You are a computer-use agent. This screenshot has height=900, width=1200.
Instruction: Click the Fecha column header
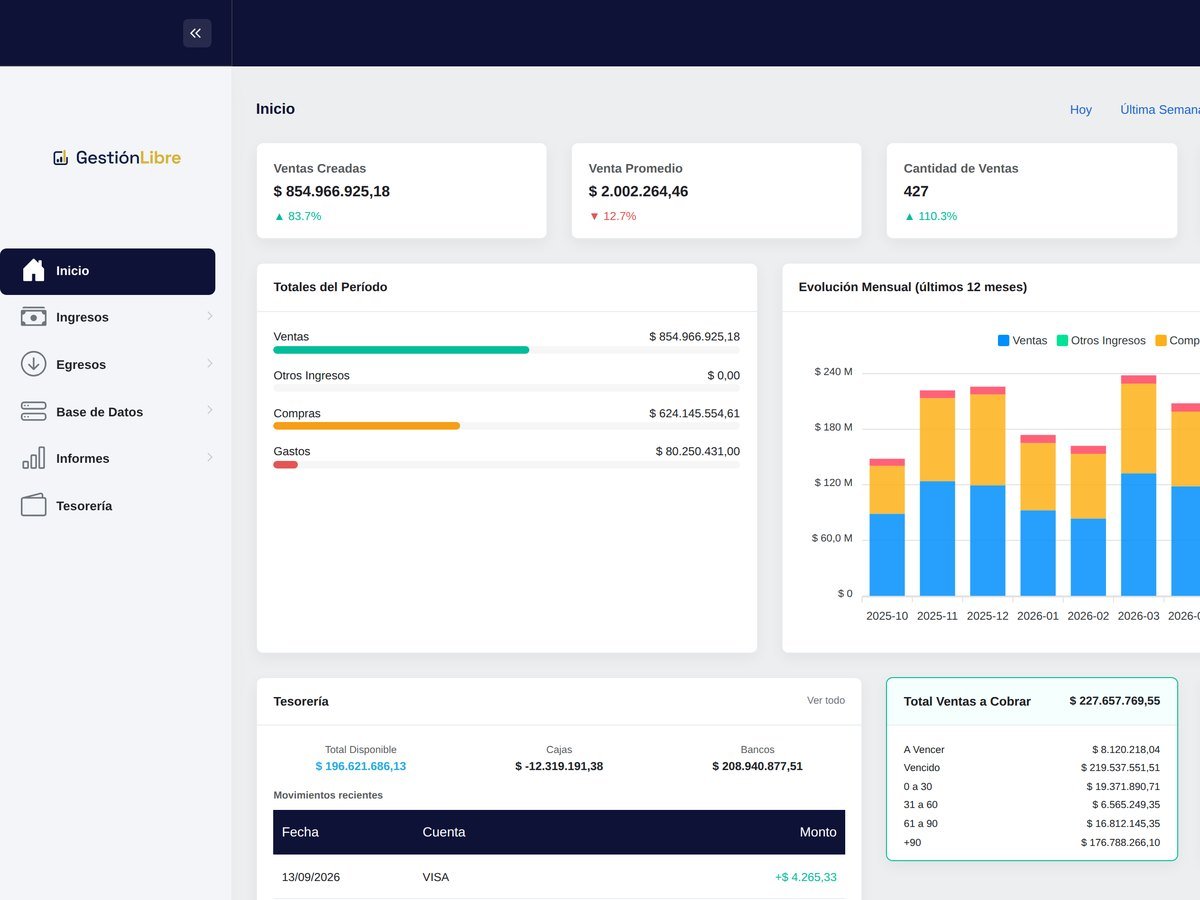(300, 832)
